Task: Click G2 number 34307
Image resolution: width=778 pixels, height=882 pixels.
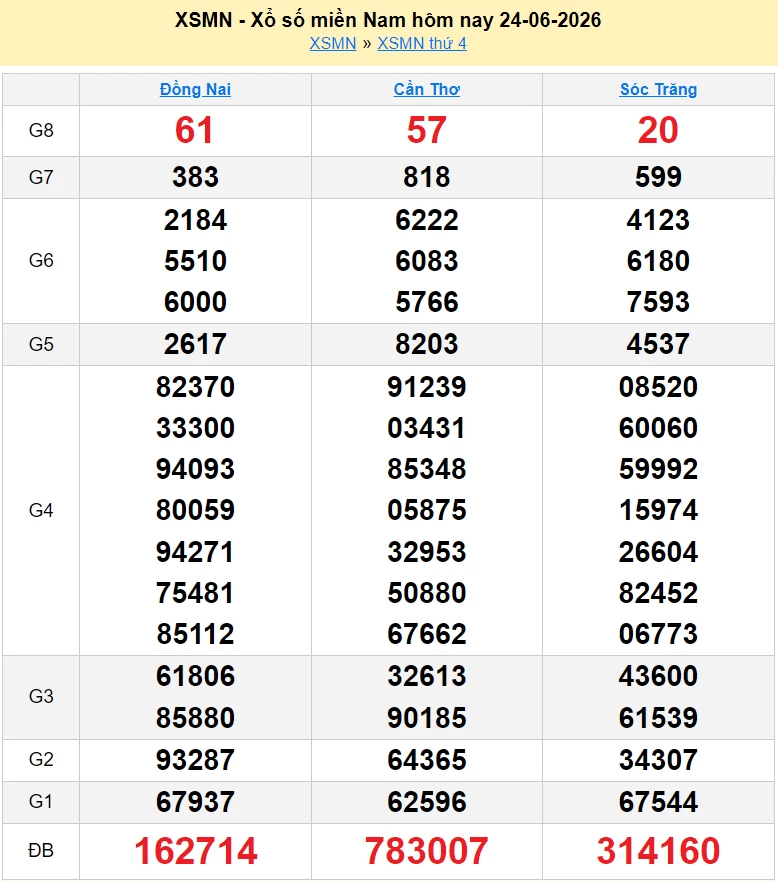Action: point(658,760)
